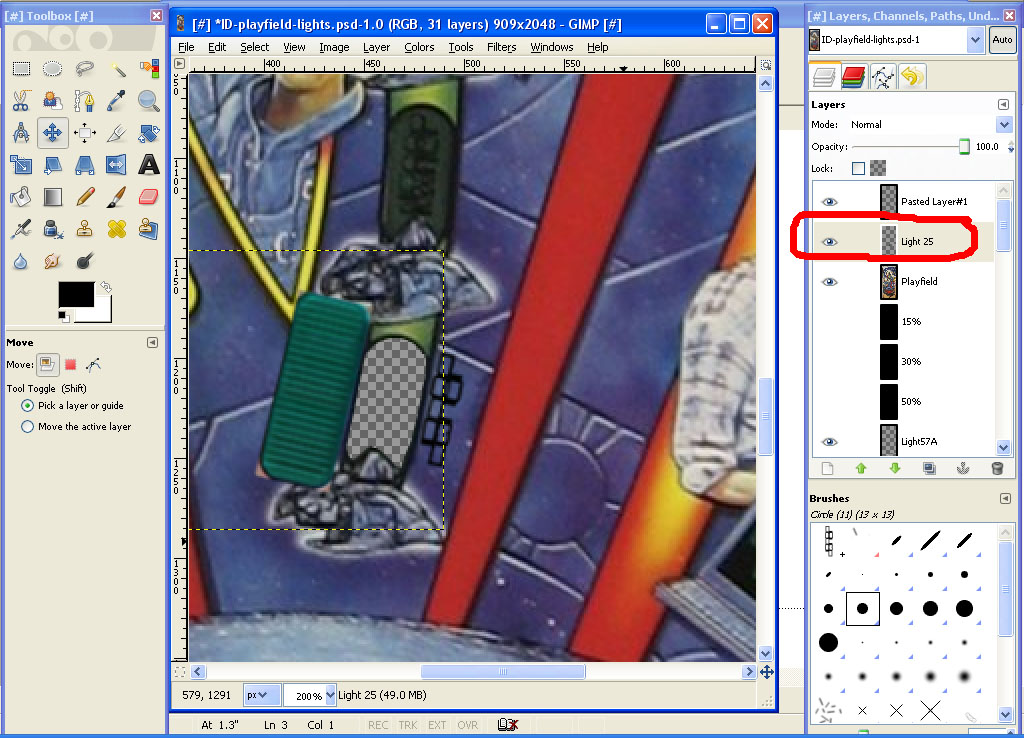The width and height of the screenshot is (1024, 738).
Task: Select 'Move the active layer' option
Action: point(28,427)
